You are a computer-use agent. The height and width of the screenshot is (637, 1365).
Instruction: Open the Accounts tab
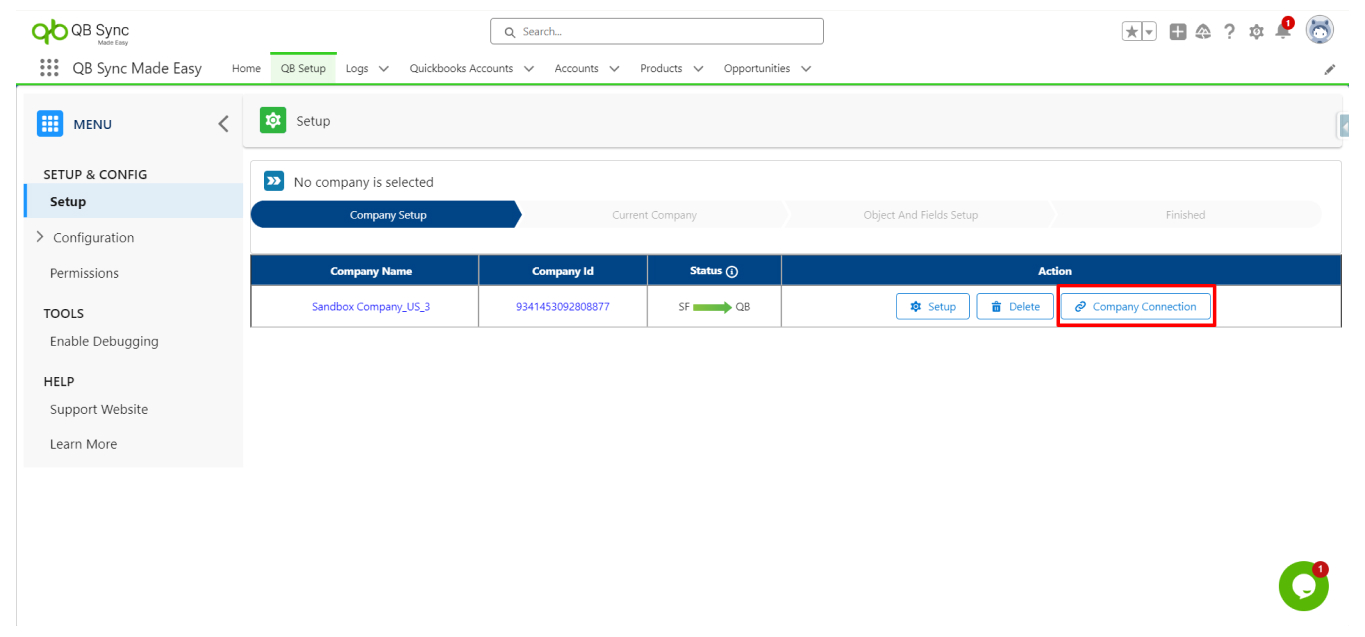coord(577,69)
